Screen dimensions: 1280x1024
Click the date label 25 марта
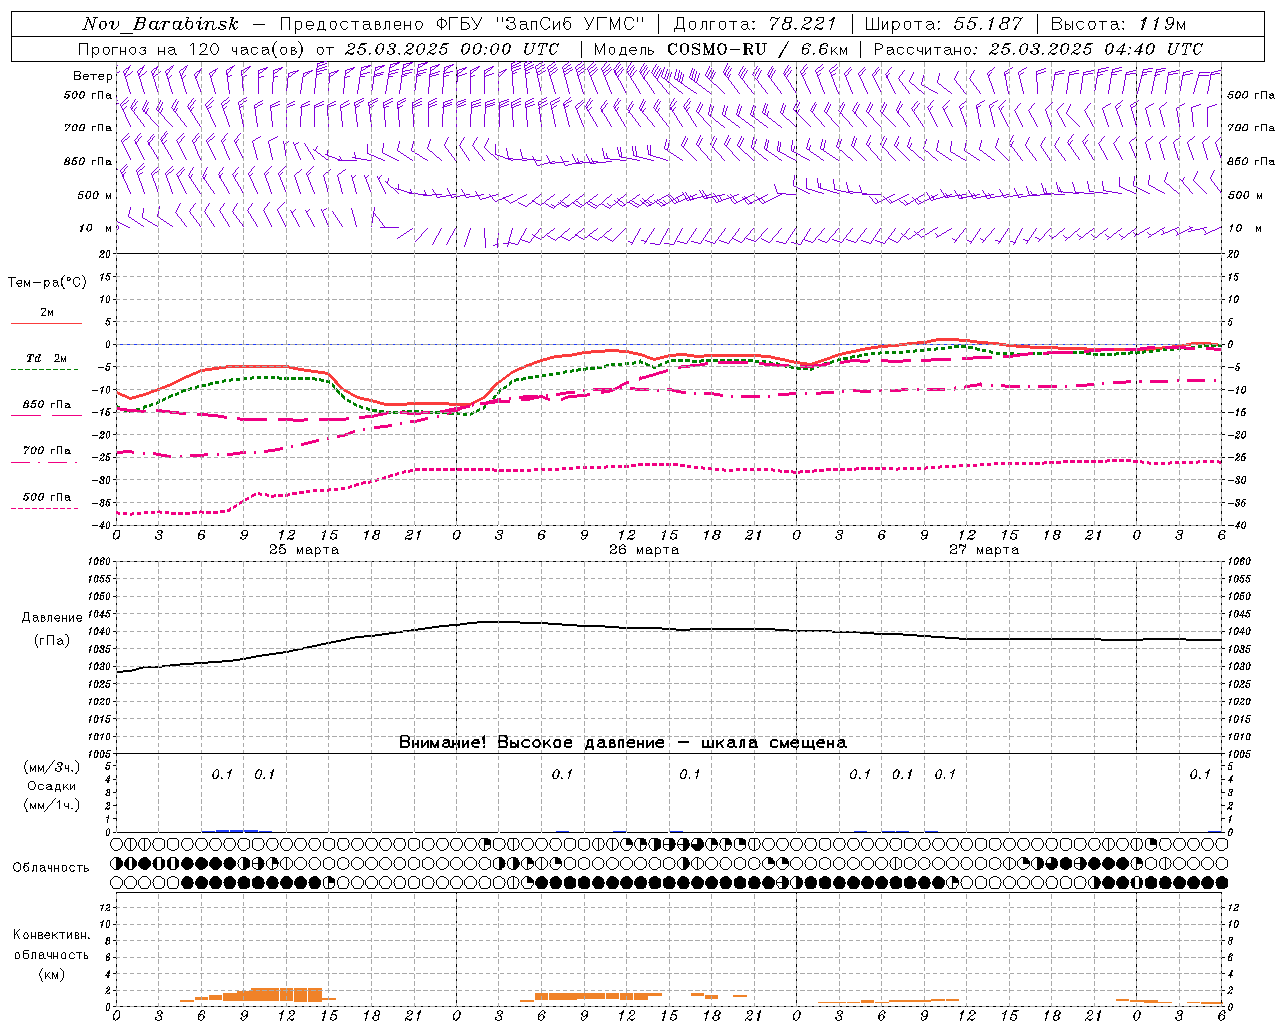[304, 549]
